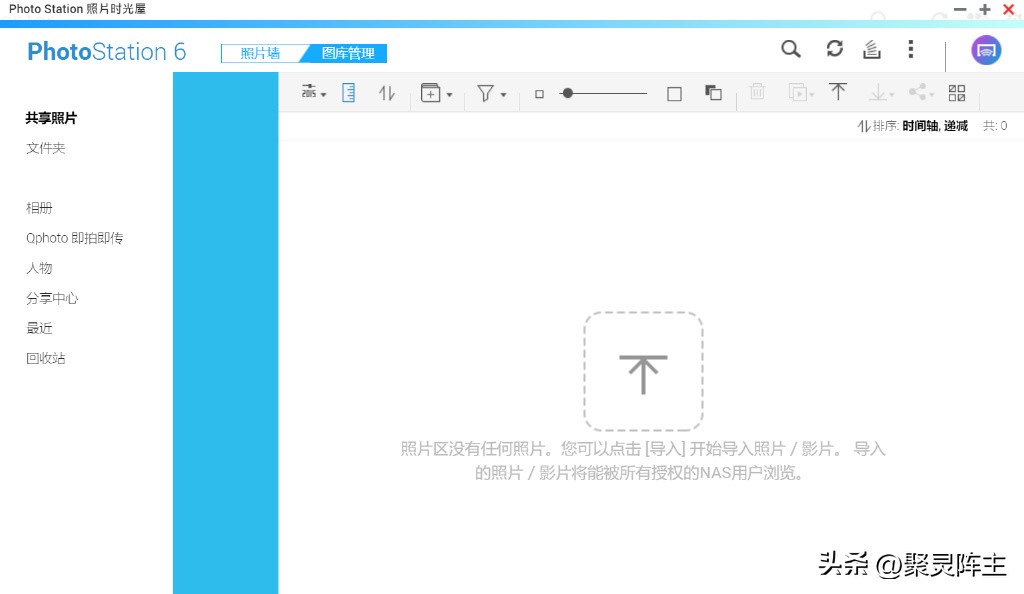This screenshot has height=594, width=1024.
Task: Switch to the 照片墙 tab
Action: [260, 53]
